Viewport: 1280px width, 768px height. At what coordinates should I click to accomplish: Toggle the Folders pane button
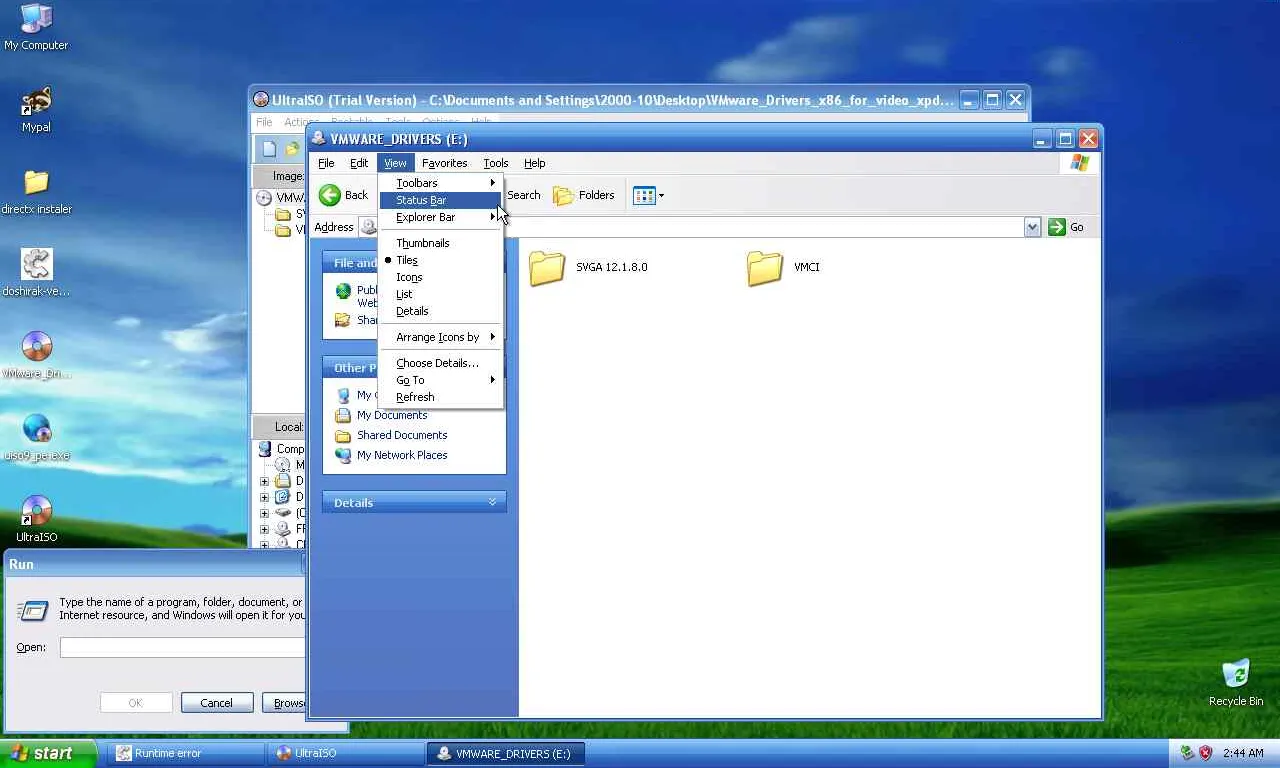point(584,195)
